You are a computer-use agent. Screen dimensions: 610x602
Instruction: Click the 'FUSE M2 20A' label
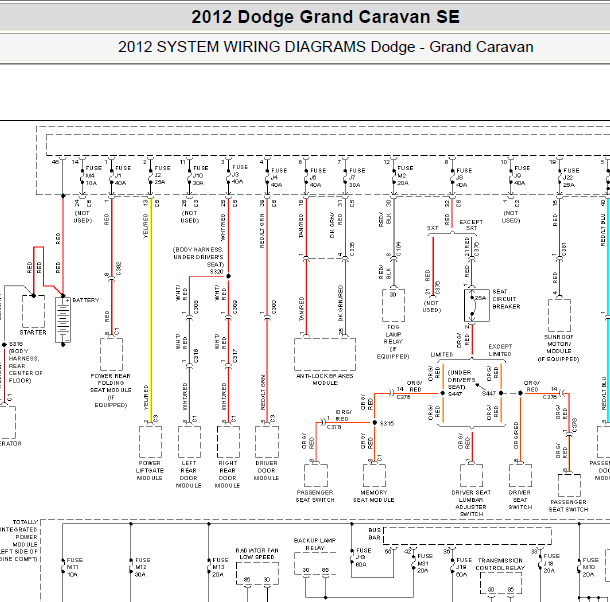click(x=405, y=176)
